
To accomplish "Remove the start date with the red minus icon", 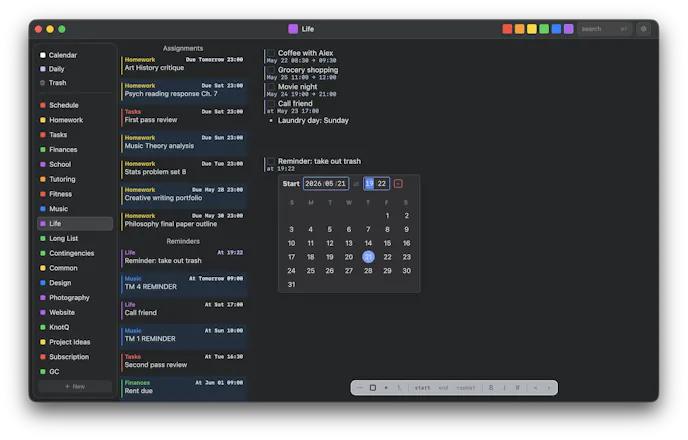I will point(398,183).
